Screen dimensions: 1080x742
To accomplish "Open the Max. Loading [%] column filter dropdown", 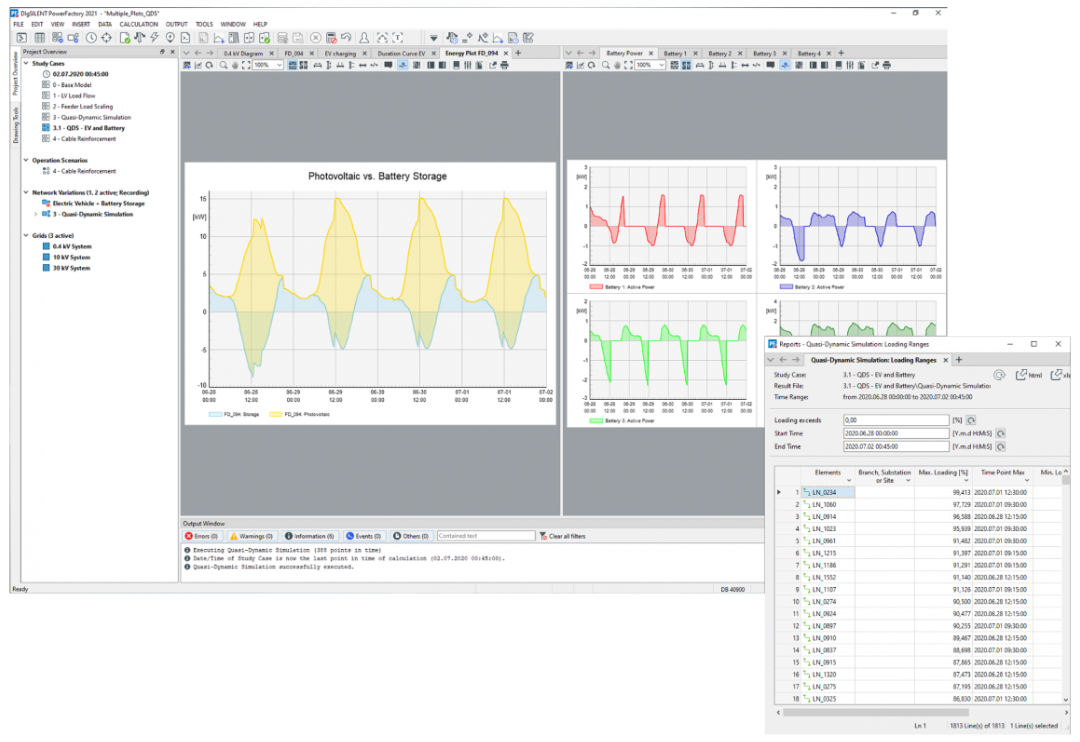I will pyautogui.click(x=966, y=481).
